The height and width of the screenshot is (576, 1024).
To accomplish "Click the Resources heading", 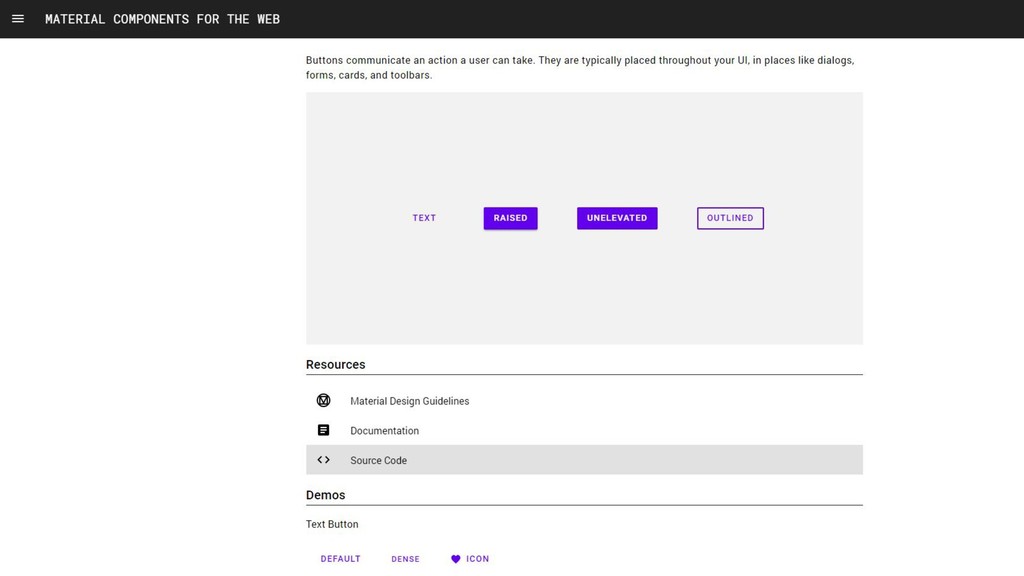I will (336, 364).
